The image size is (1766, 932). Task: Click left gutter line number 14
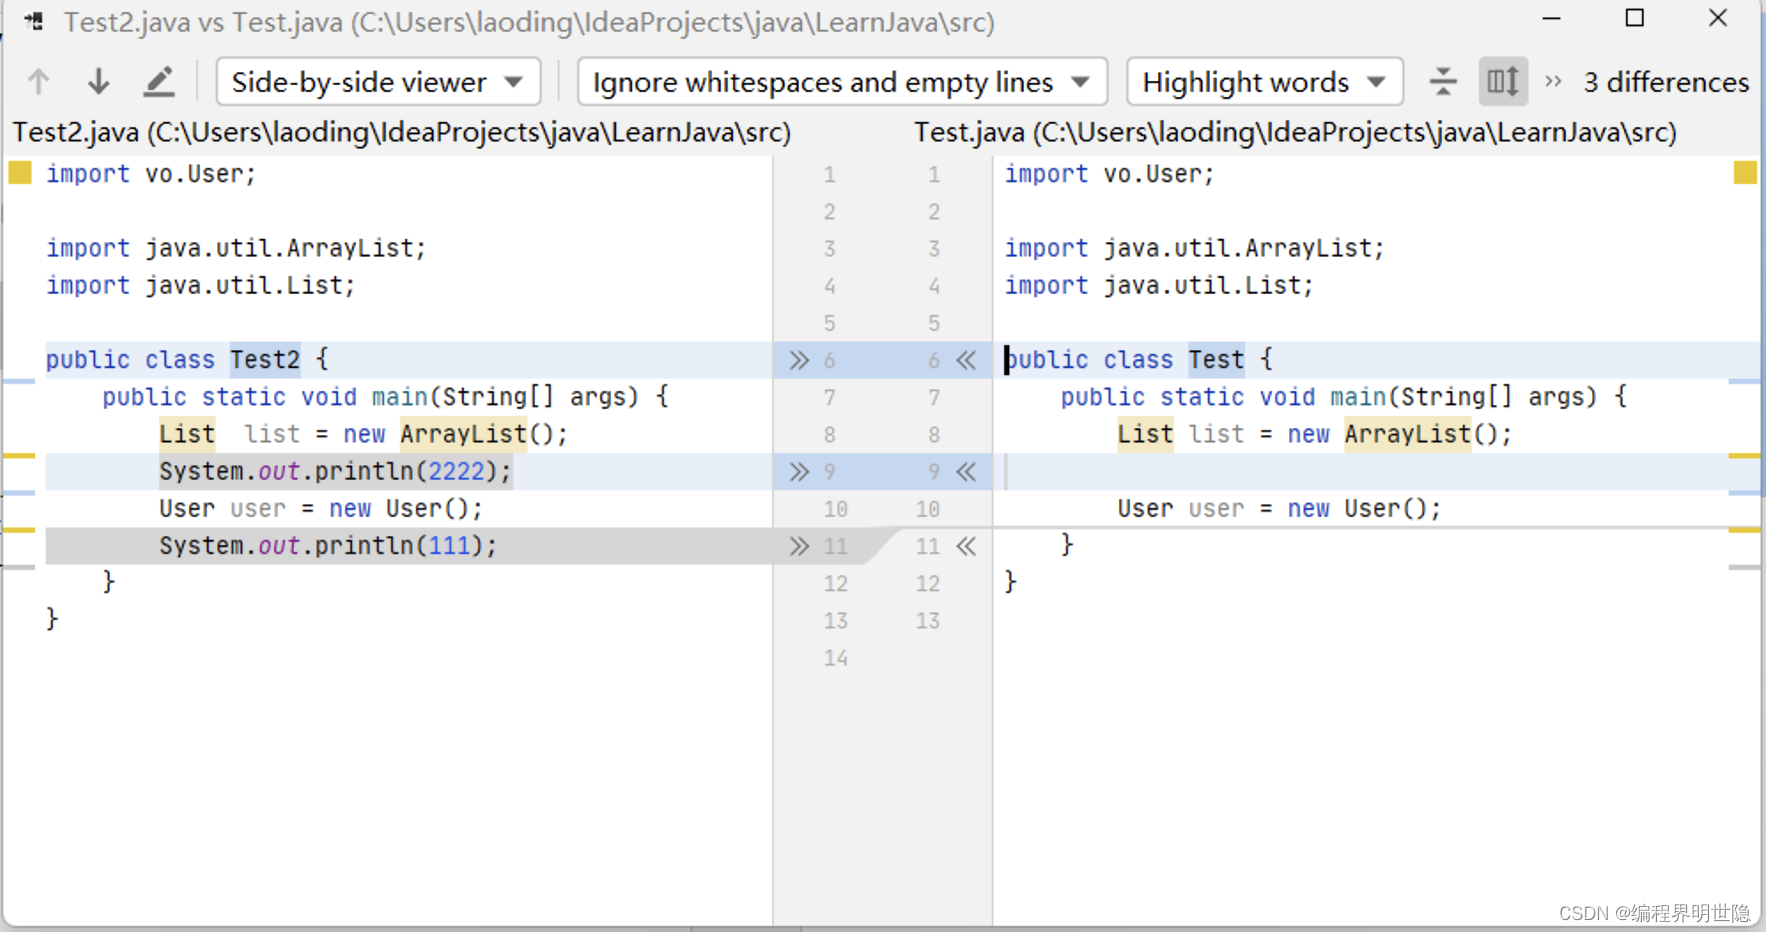tap(836, 658)
